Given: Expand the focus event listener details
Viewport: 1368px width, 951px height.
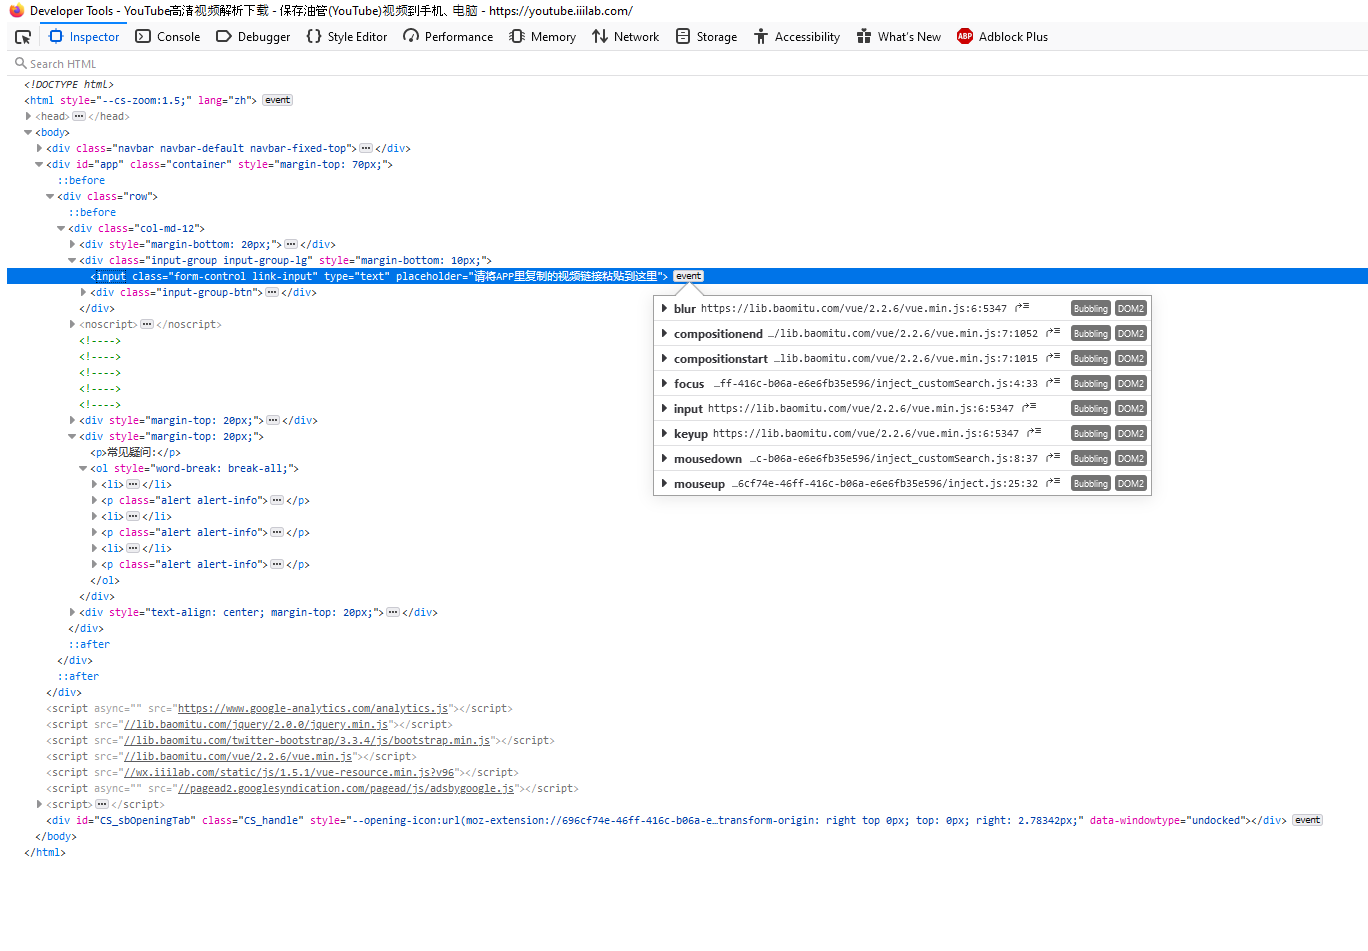Looking at the screenshot, I should click(663, 383).
